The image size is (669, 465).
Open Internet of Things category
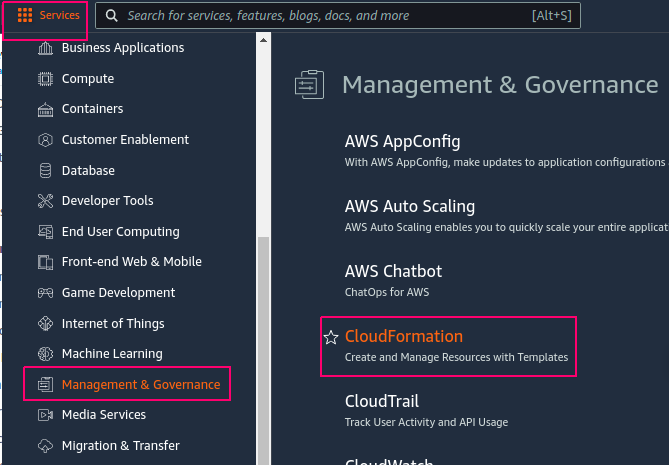113,324
